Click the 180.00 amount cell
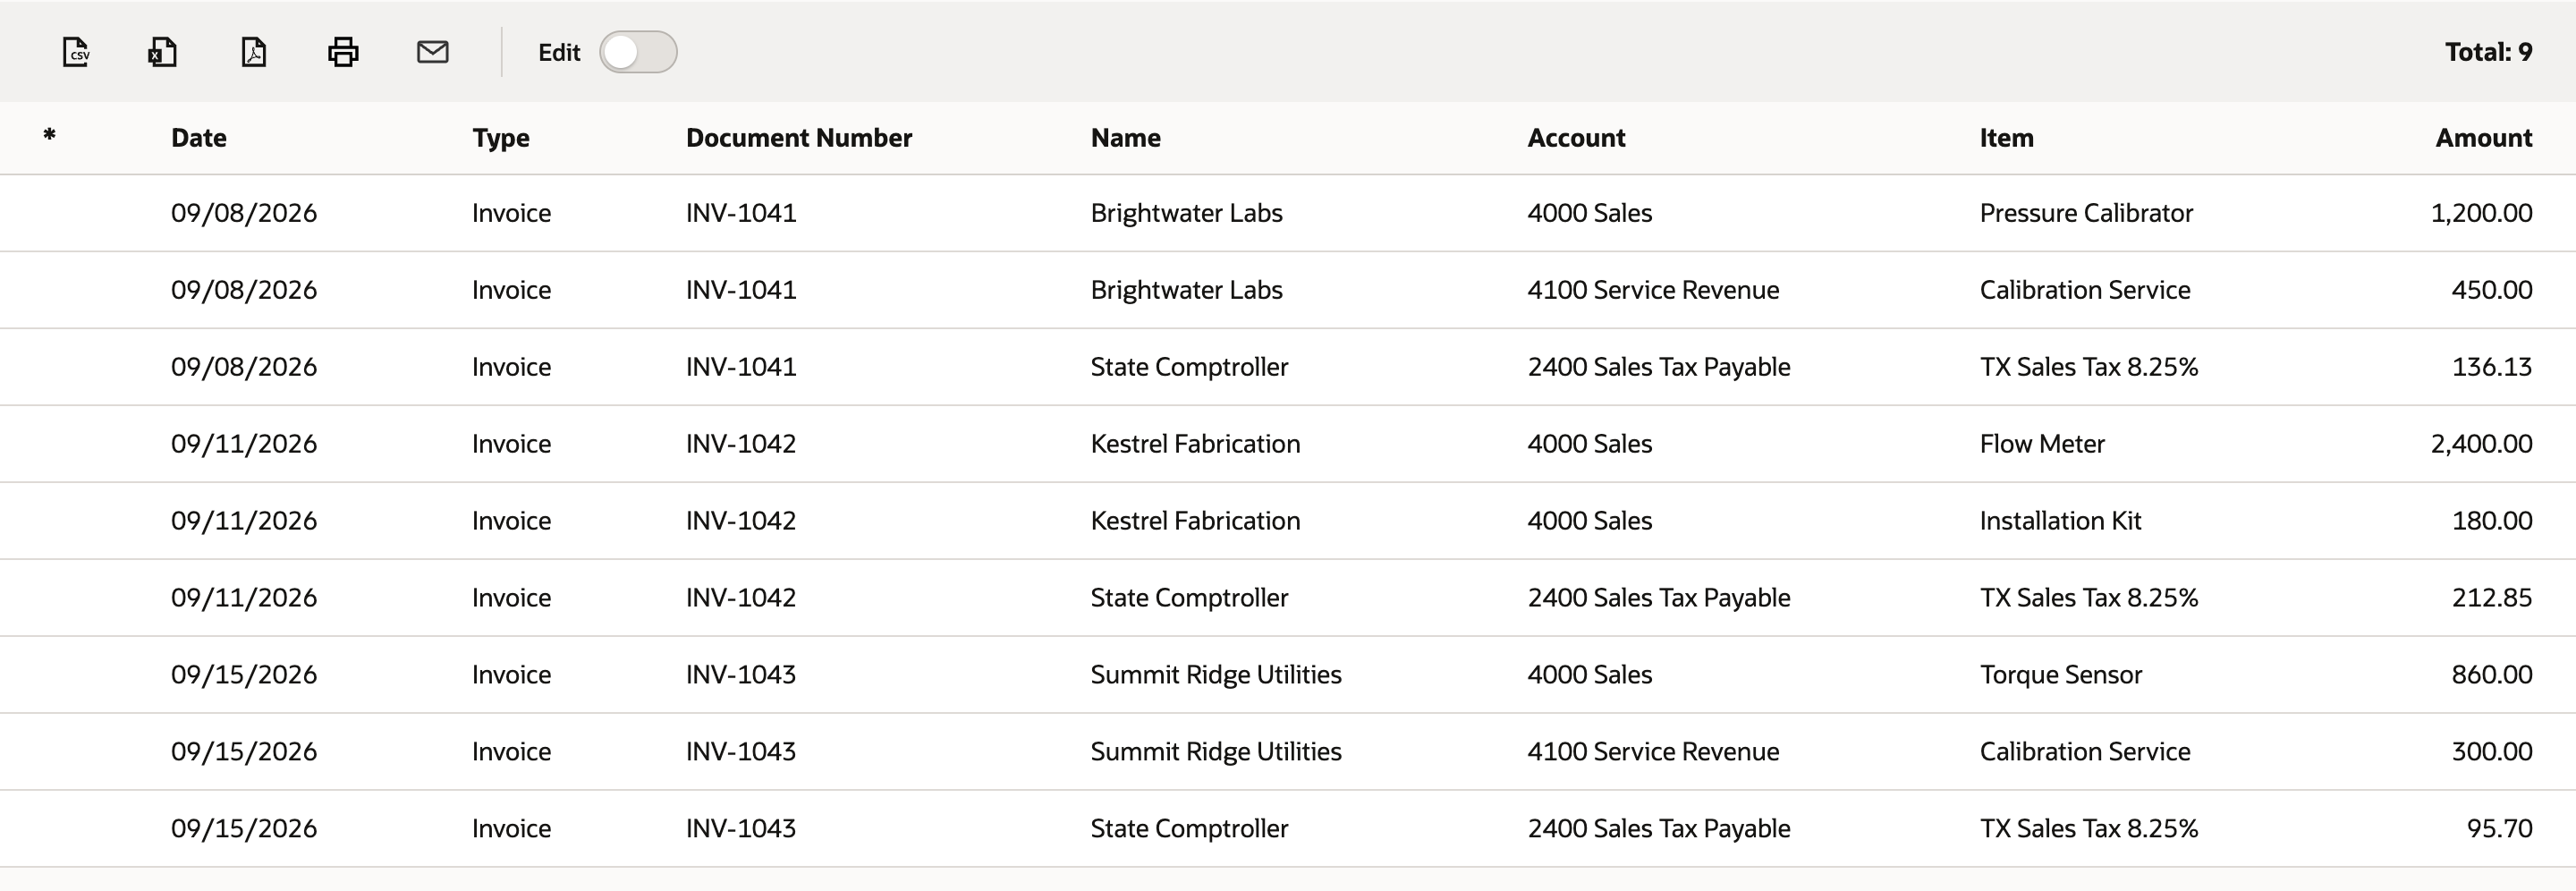This screenshot has width=2576, height=891. pyautogui.click(x=2492, y=521)
